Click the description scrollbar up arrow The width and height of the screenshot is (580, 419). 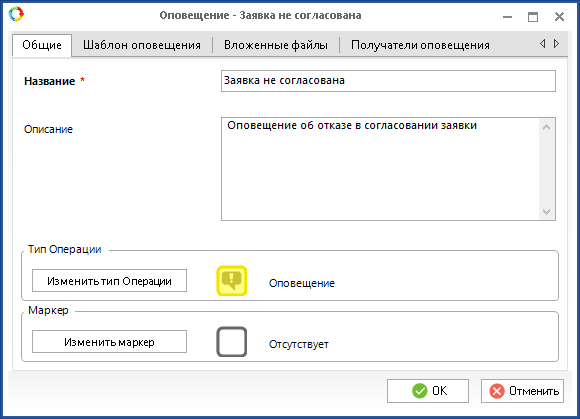pos(547,127)
